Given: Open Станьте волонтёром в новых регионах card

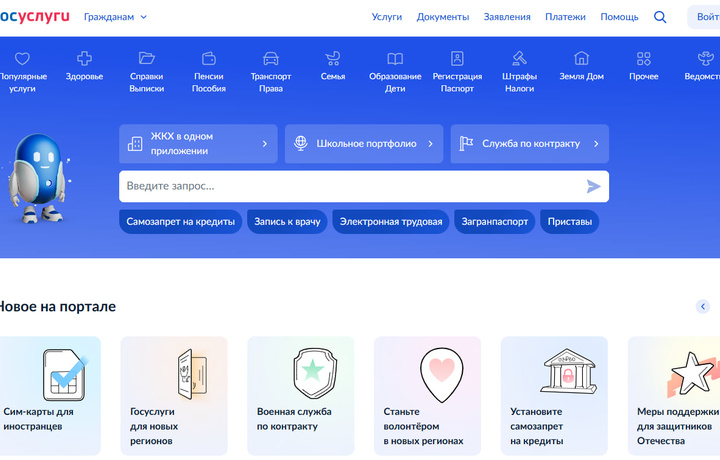Looking at the screenshot, I should [428, 396].
